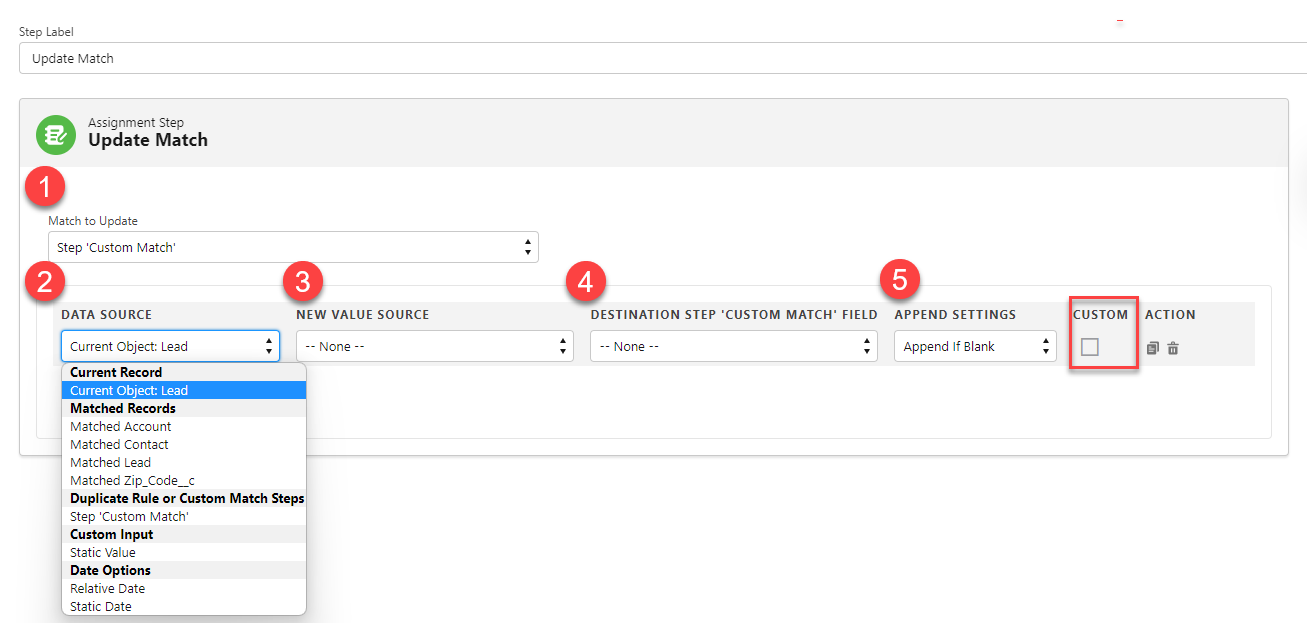Pick Step 'Custom Match' in dropdown list
The width and height of the screenshot is (1307, 623).
click(x=129, y=516)
